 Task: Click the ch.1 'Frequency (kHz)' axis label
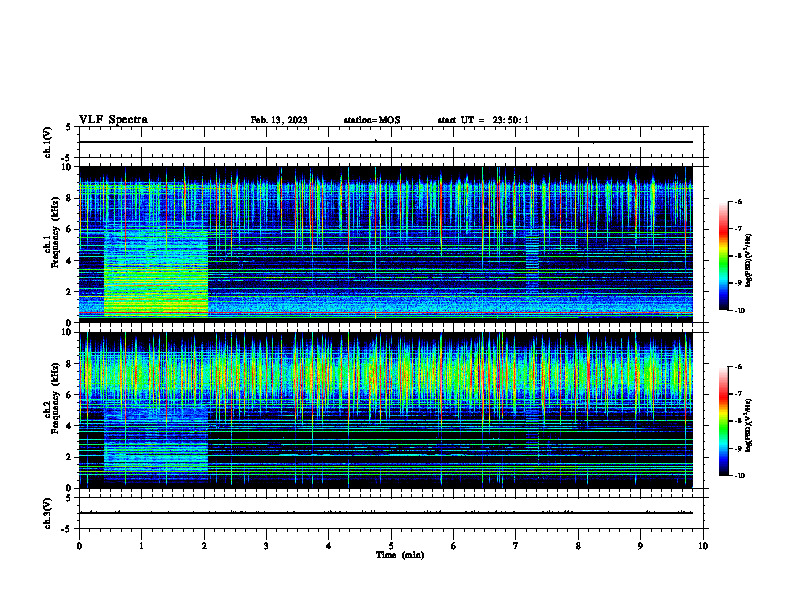click(x=57, y=232)
